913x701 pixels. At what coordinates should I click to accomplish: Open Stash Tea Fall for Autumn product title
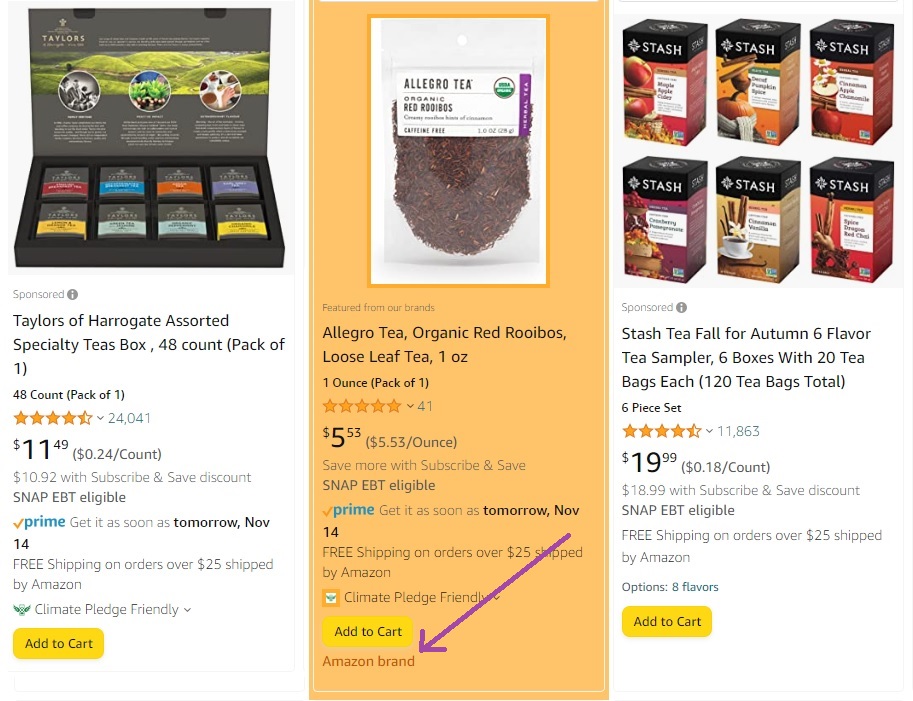point(746,357)
